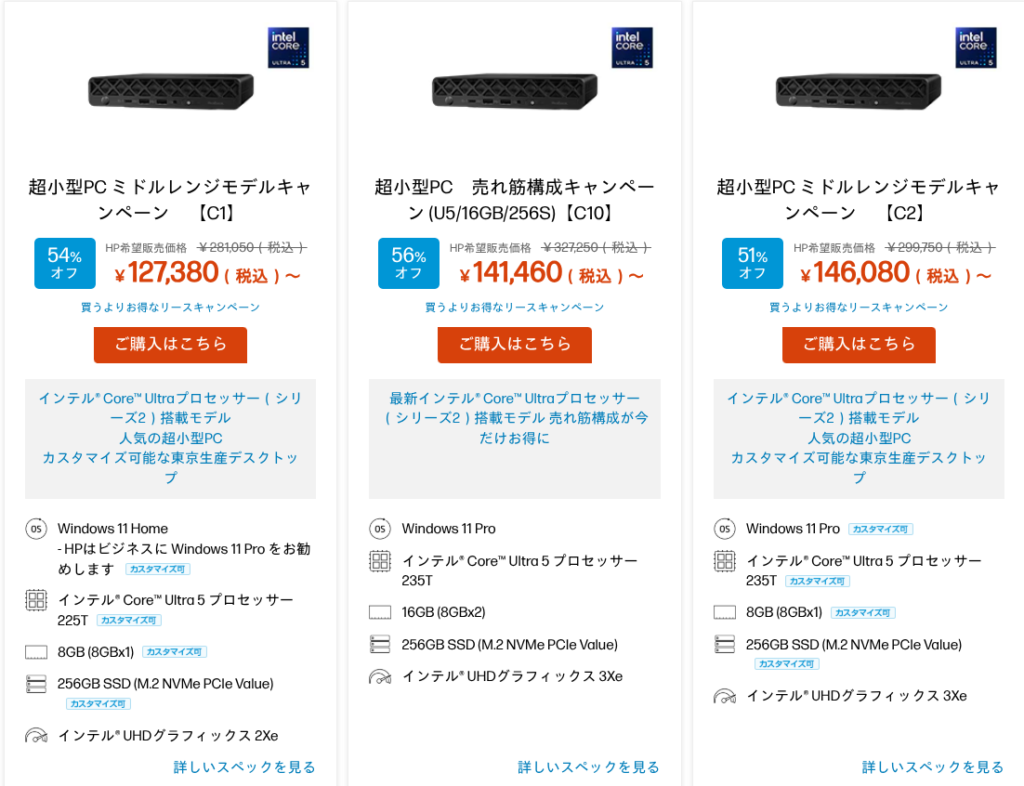
Task: Click the Intel Core Ultra 5 badge on the C2 card
Action: coord(976,48)
